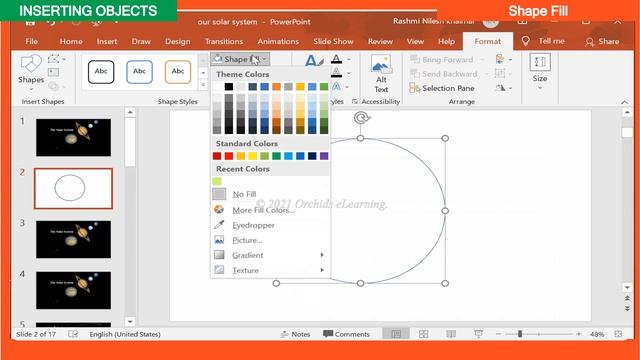Image resolution: width=640 pixels, height=360 pixels.
Task: Open the Align objects icon
Action: pyautogui.click(x=500, y=60)
